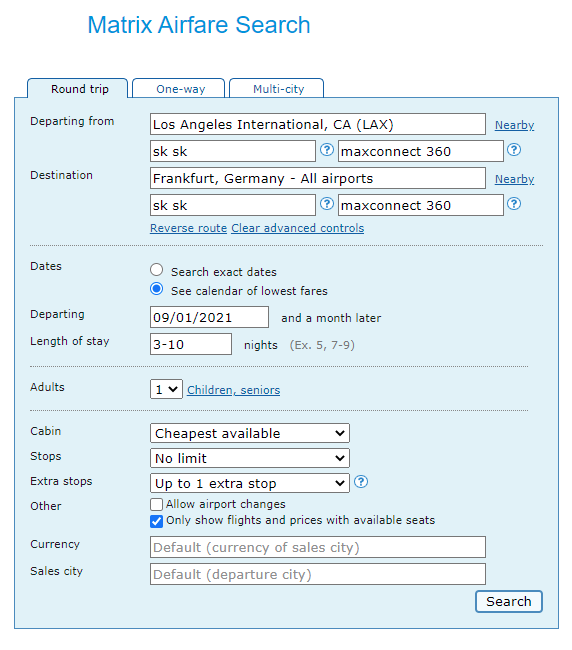Focus the Departing date input field

point(209,317)
